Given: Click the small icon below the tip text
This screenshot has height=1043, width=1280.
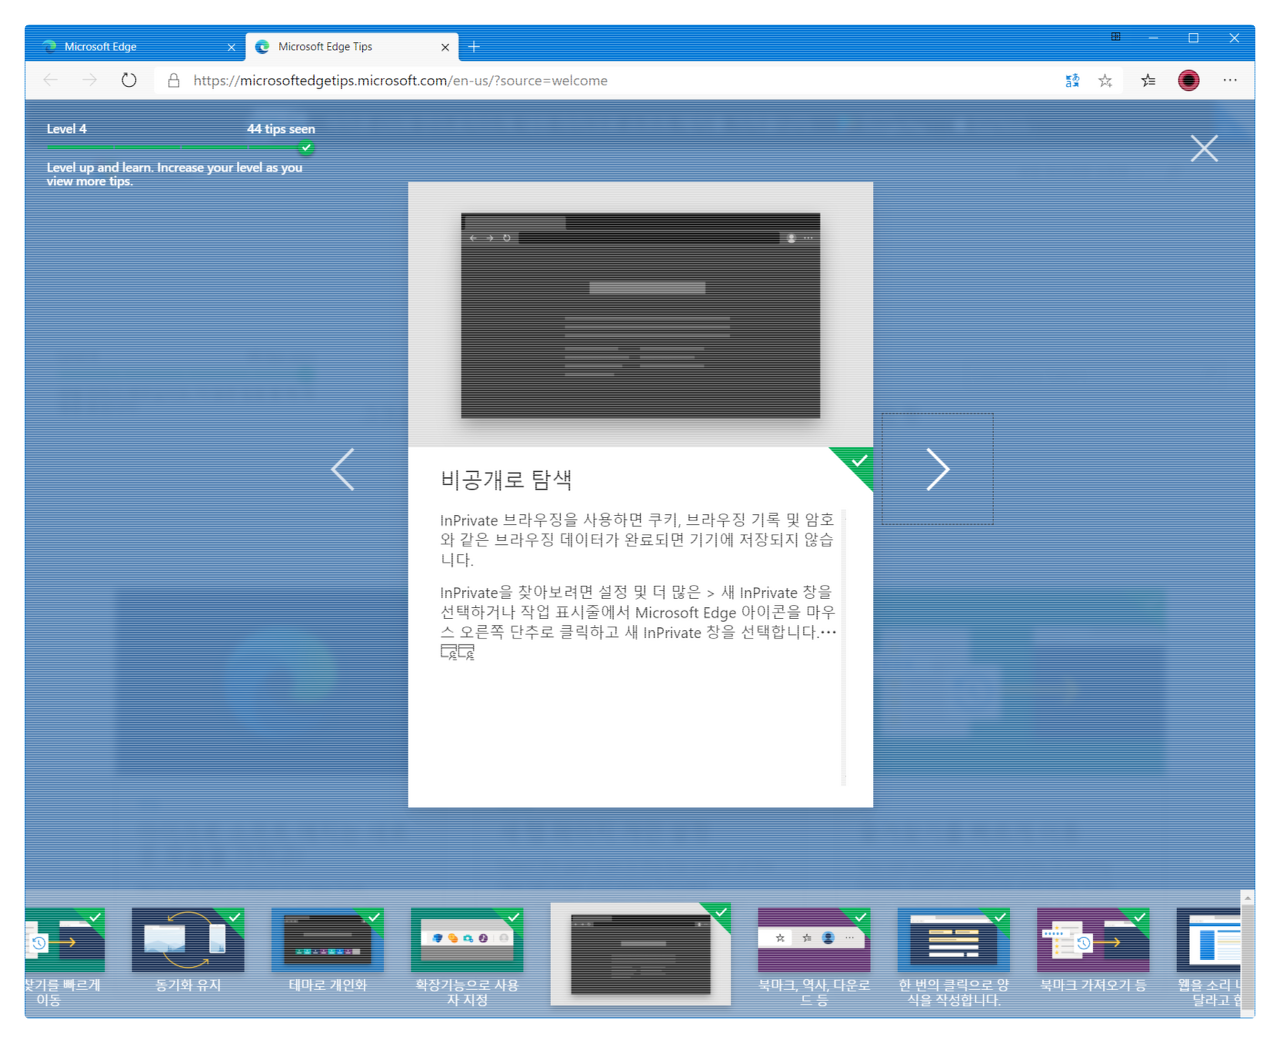Looking at the screenshot, I should click(458, 652).
